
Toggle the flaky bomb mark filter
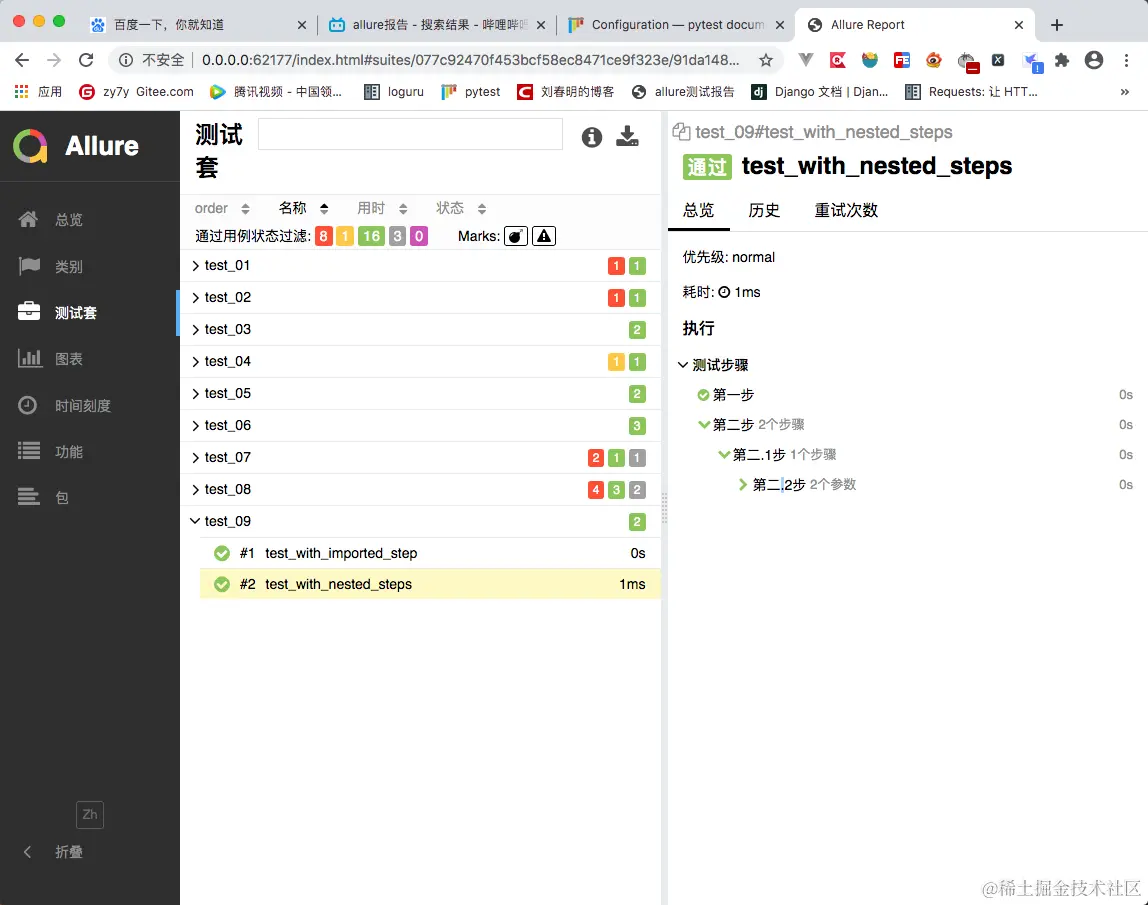[x=515, y=236]
